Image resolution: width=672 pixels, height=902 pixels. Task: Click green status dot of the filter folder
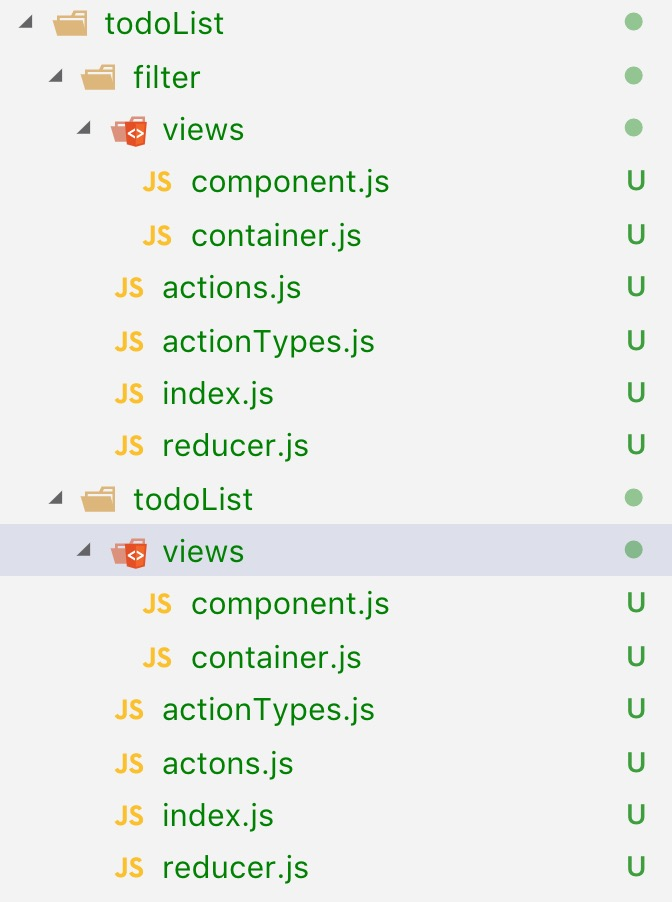[633, 75]
